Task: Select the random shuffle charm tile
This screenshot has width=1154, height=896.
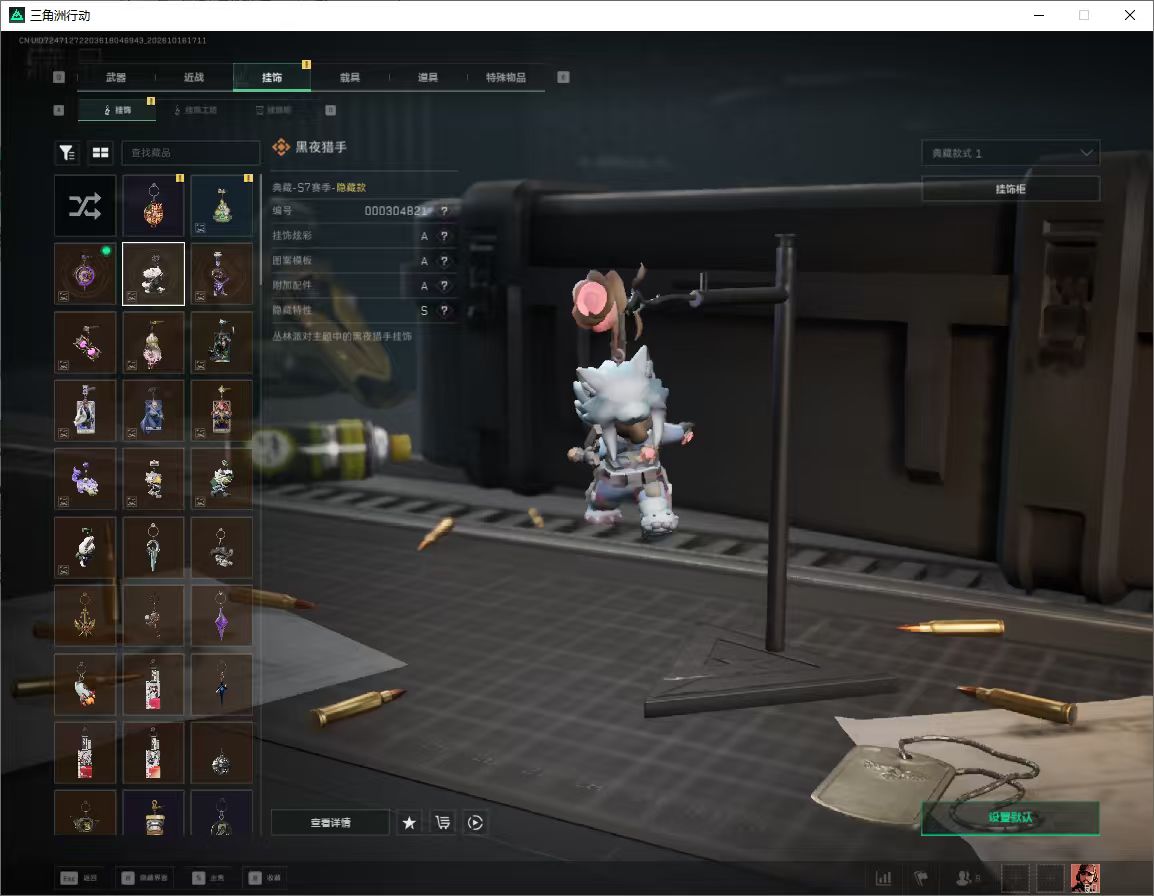Action: pyautogui.click(x=85, y=205)
